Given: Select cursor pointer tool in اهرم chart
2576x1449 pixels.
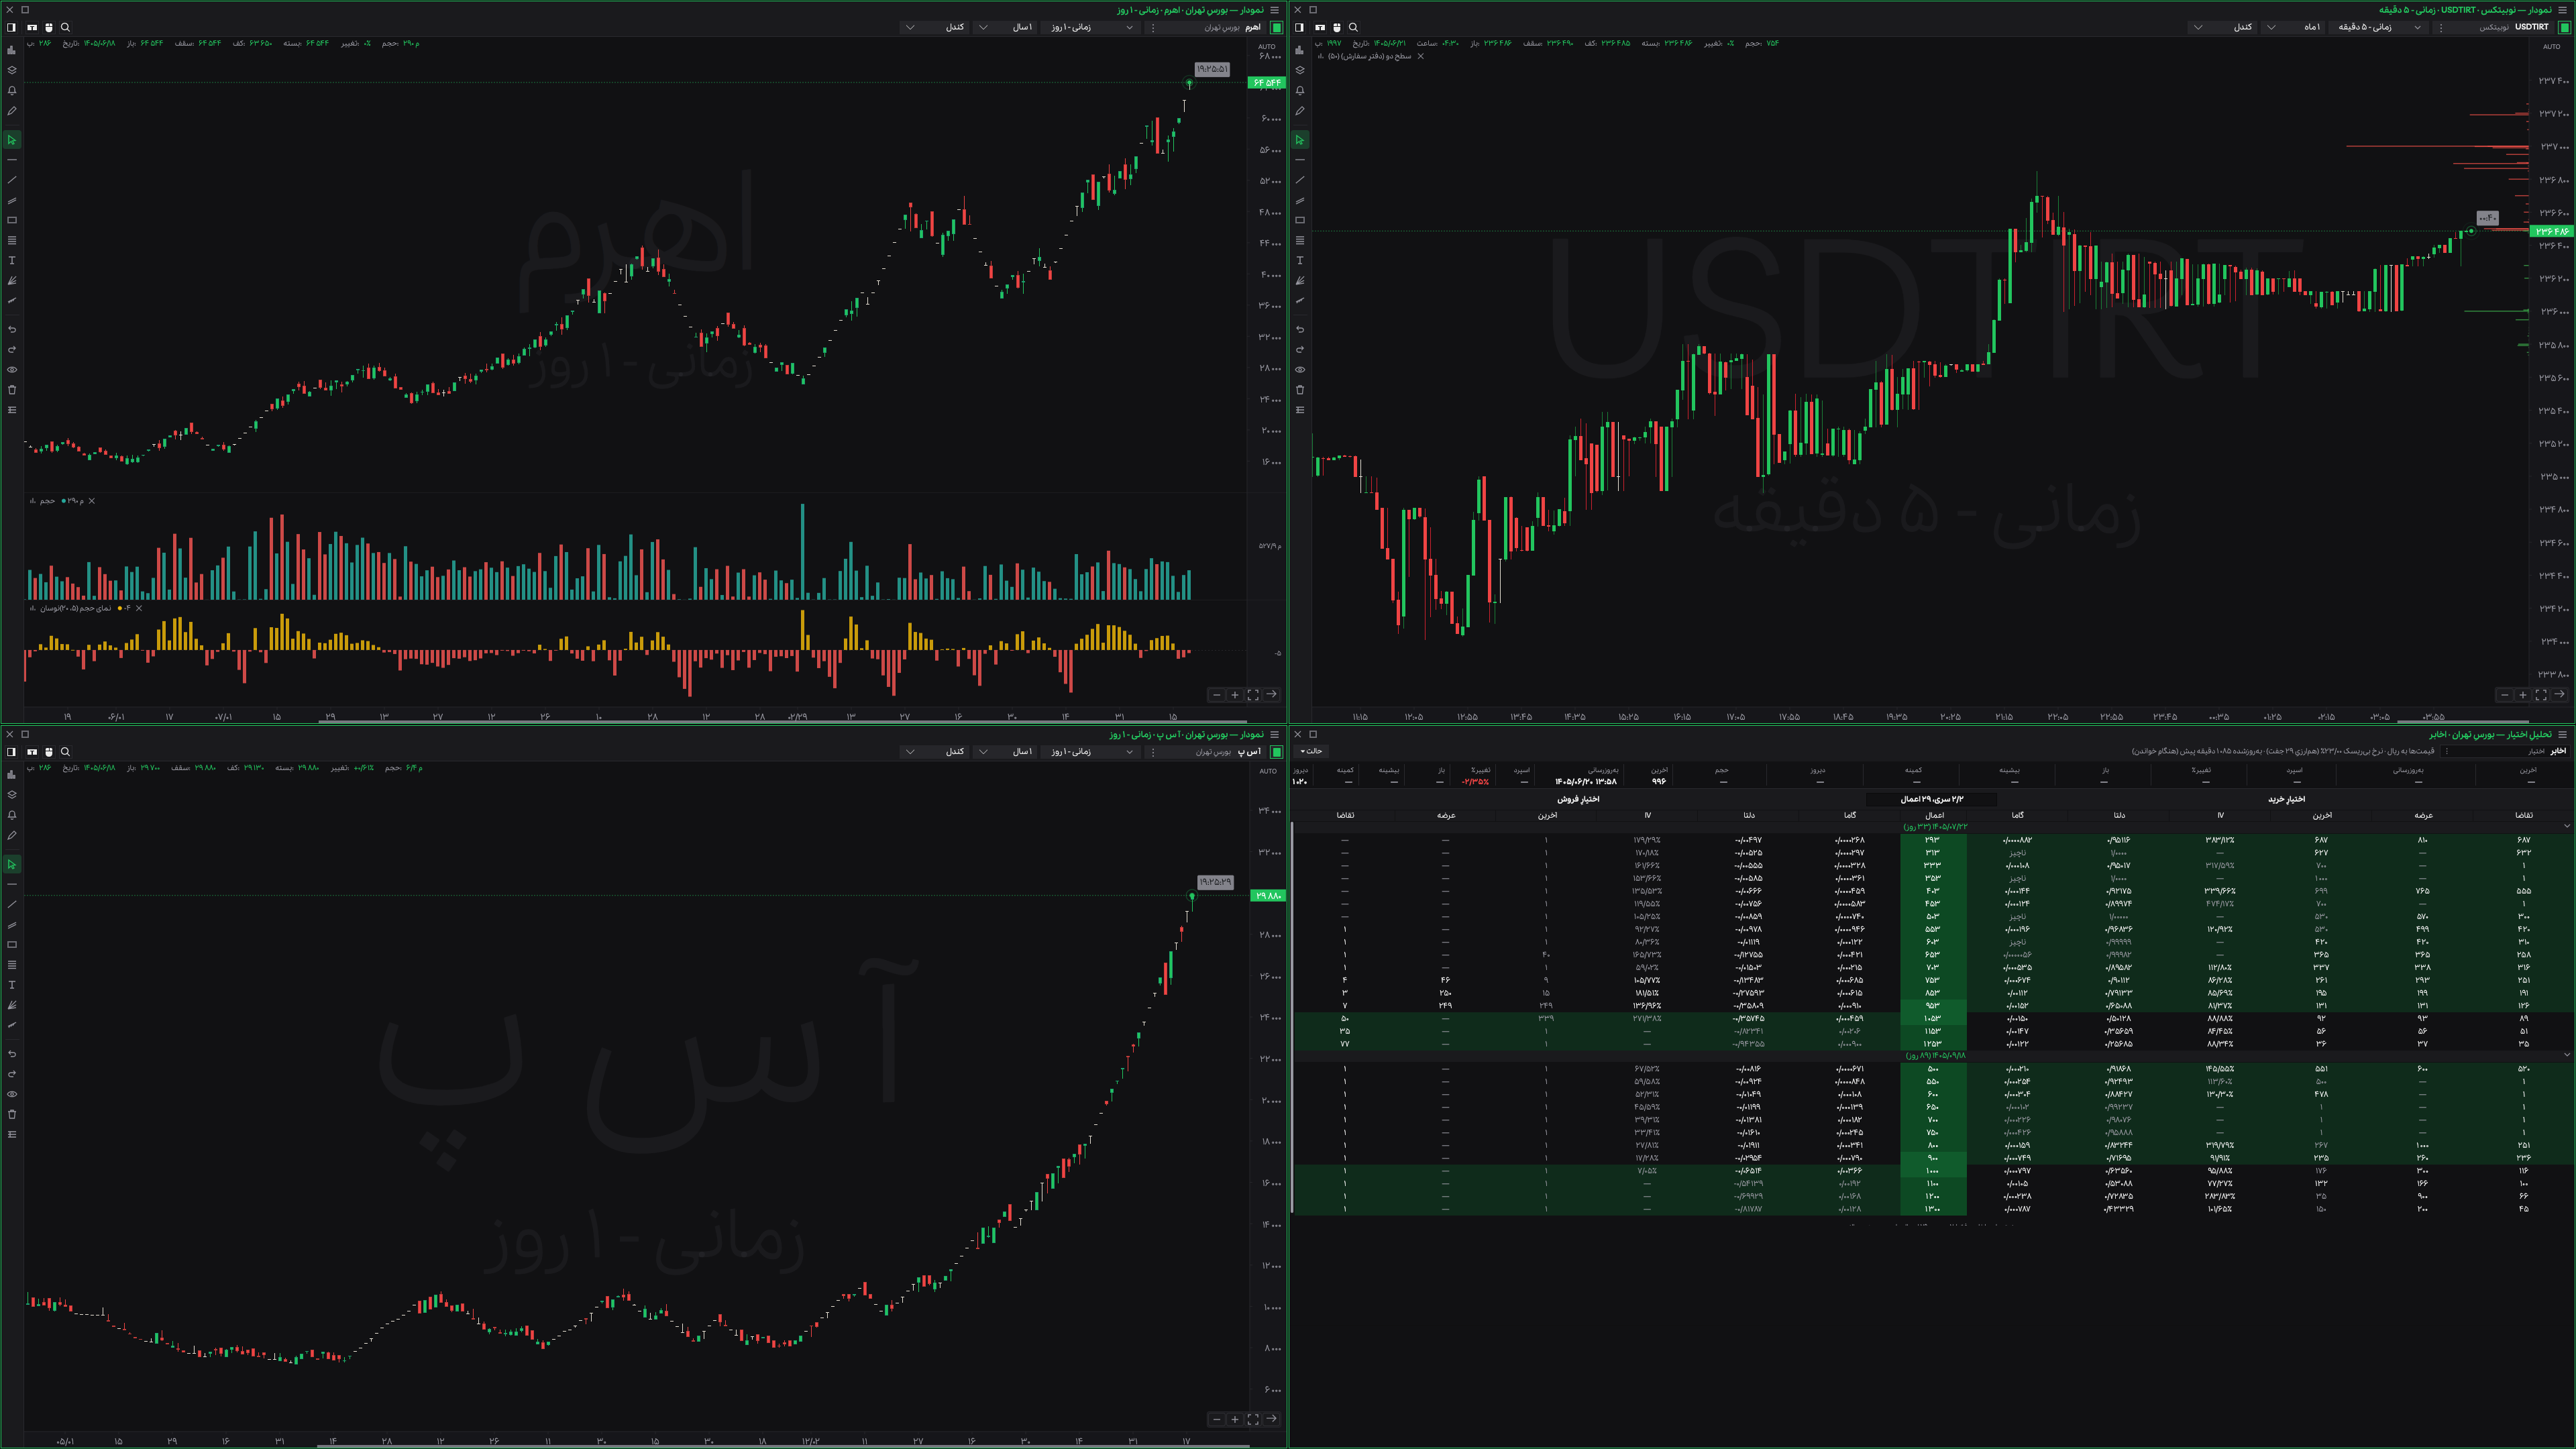Looking at the screenshot, I should pyautogui.click(x=12, y=140).
